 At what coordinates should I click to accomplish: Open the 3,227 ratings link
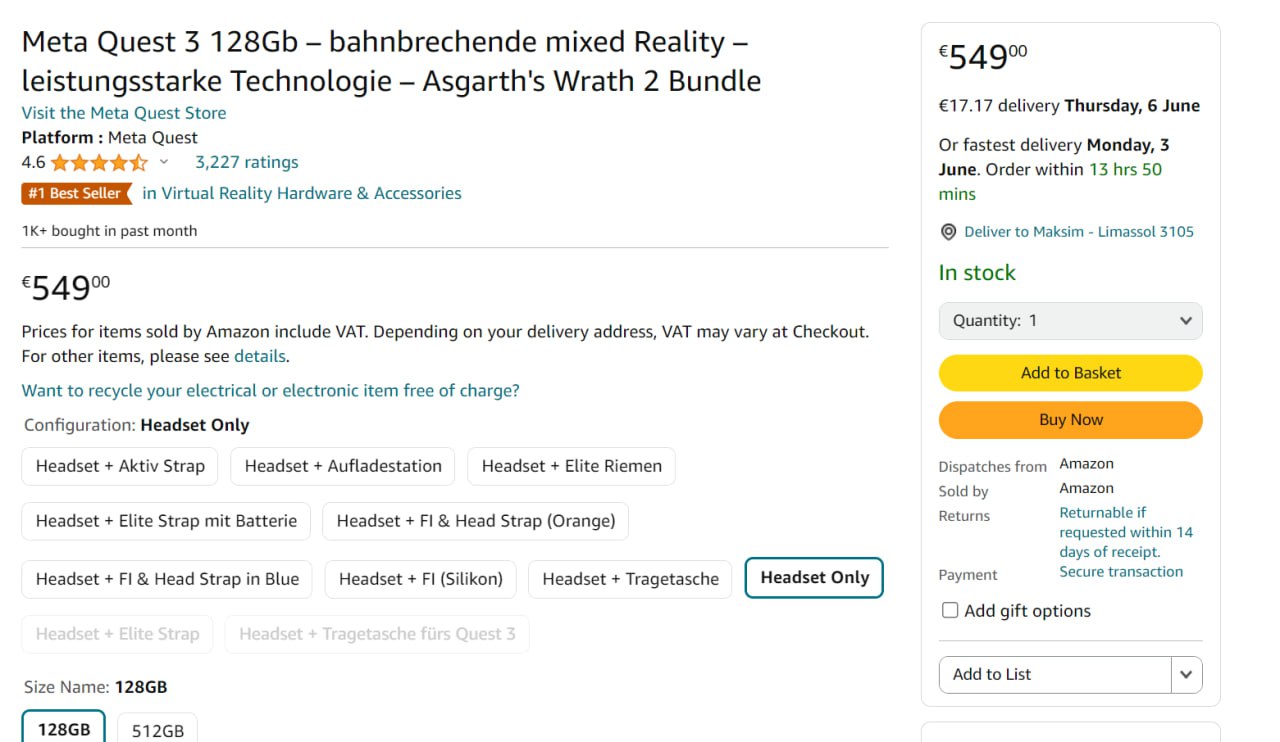246,162
